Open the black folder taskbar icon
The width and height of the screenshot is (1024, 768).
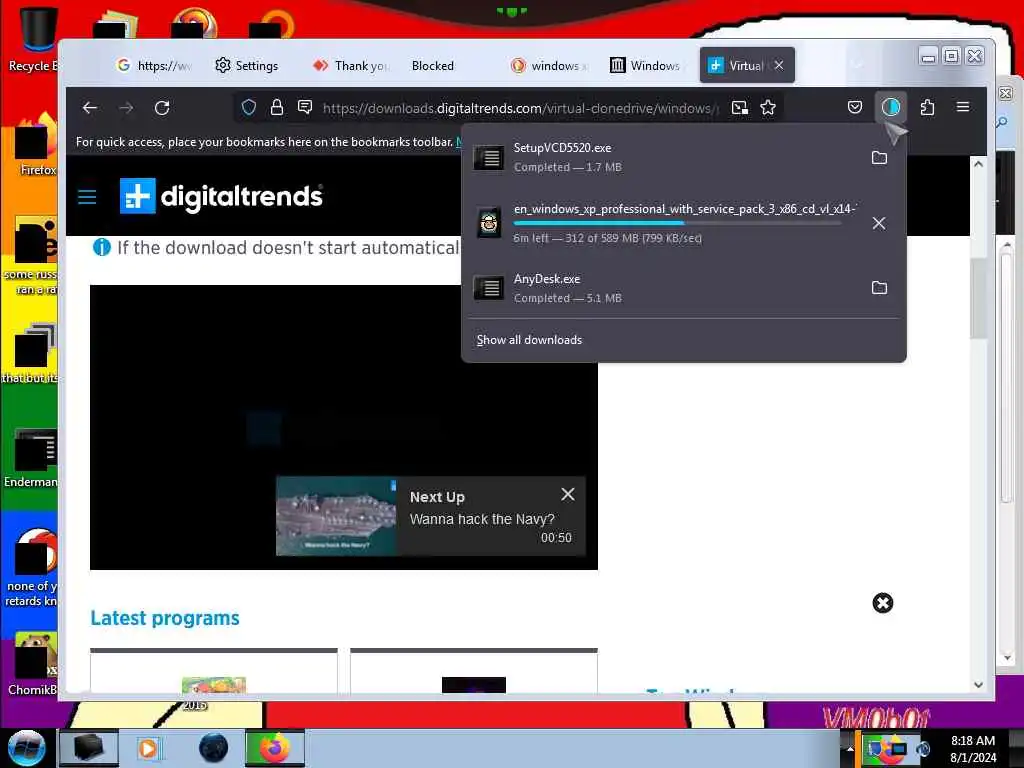tap(89, 748)
